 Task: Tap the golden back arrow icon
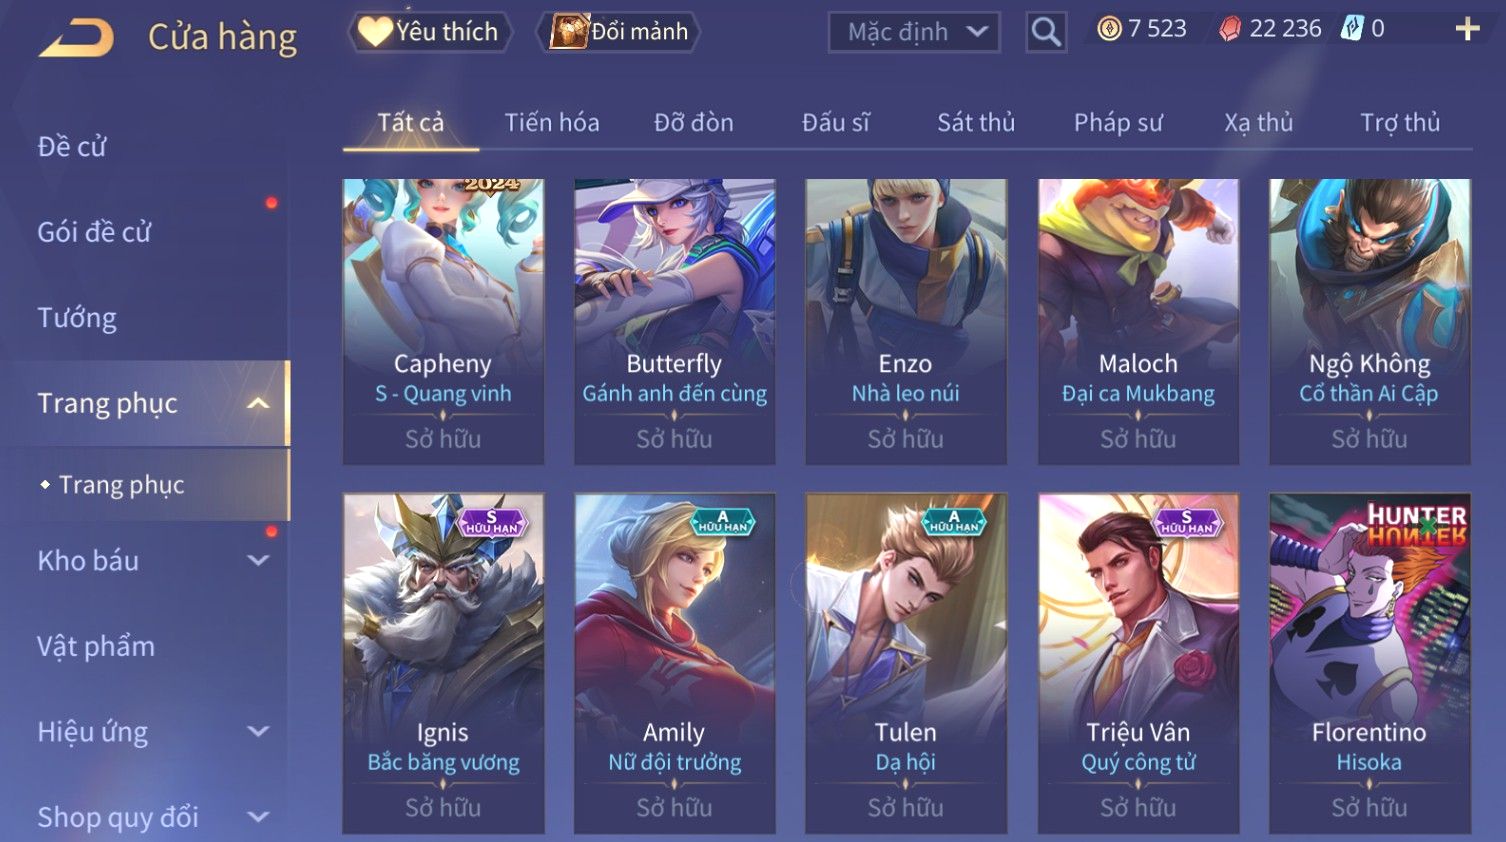pos(76,38)
